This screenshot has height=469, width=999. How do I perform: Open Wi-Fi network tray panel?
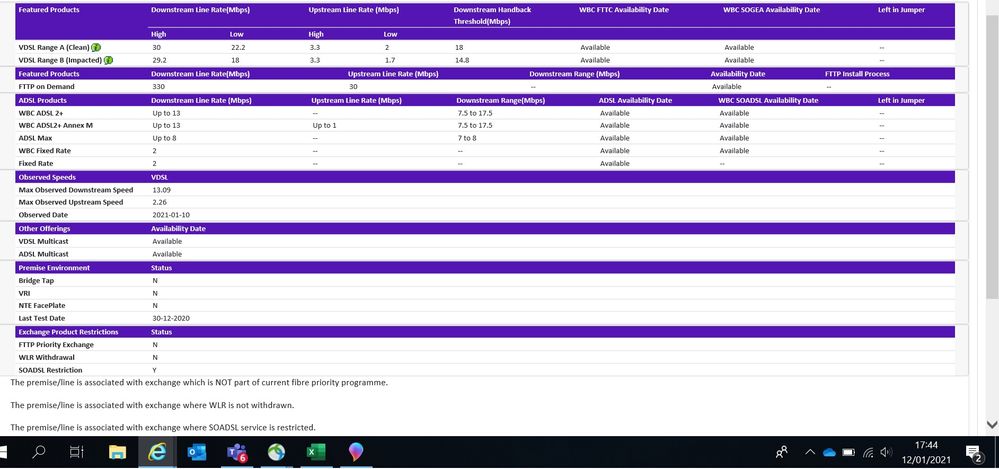coord(867,452)
